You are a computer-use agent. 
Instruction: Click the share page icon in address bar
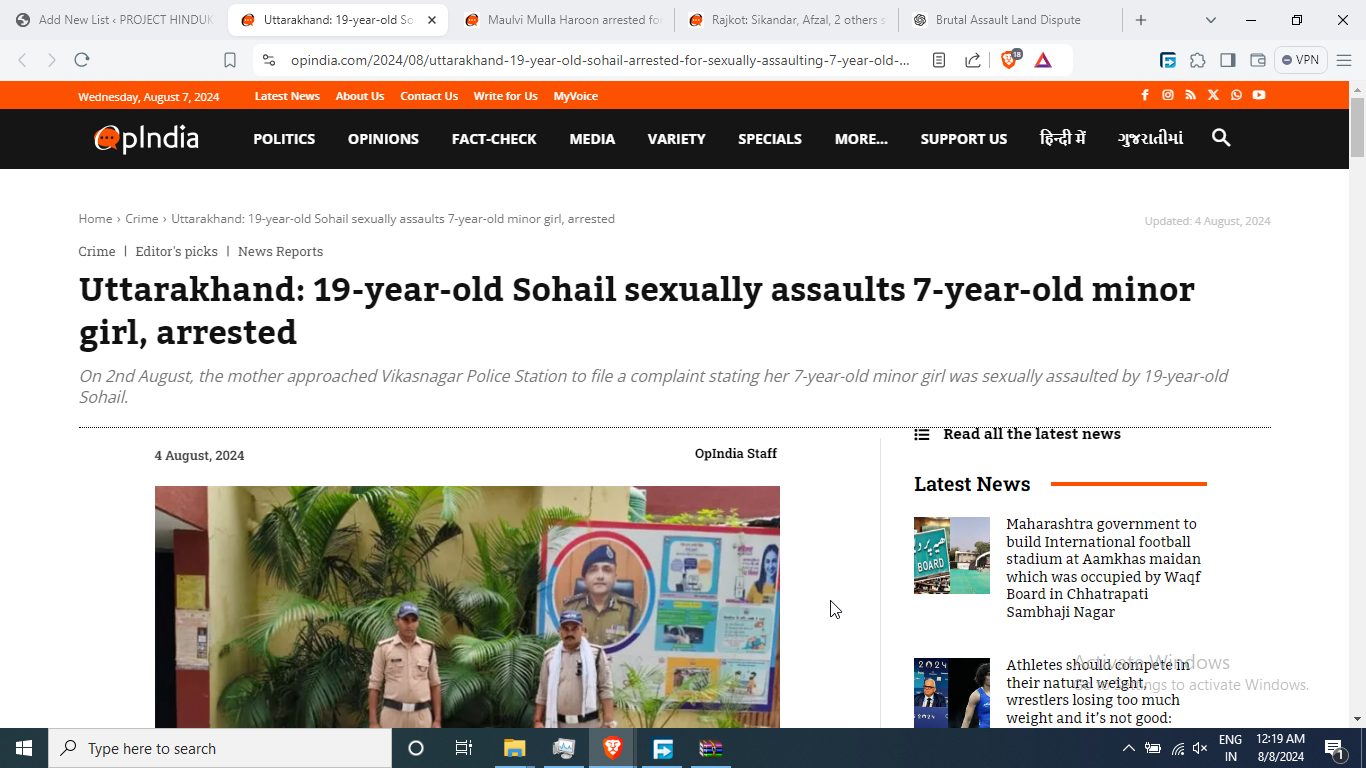coord(972,60)
